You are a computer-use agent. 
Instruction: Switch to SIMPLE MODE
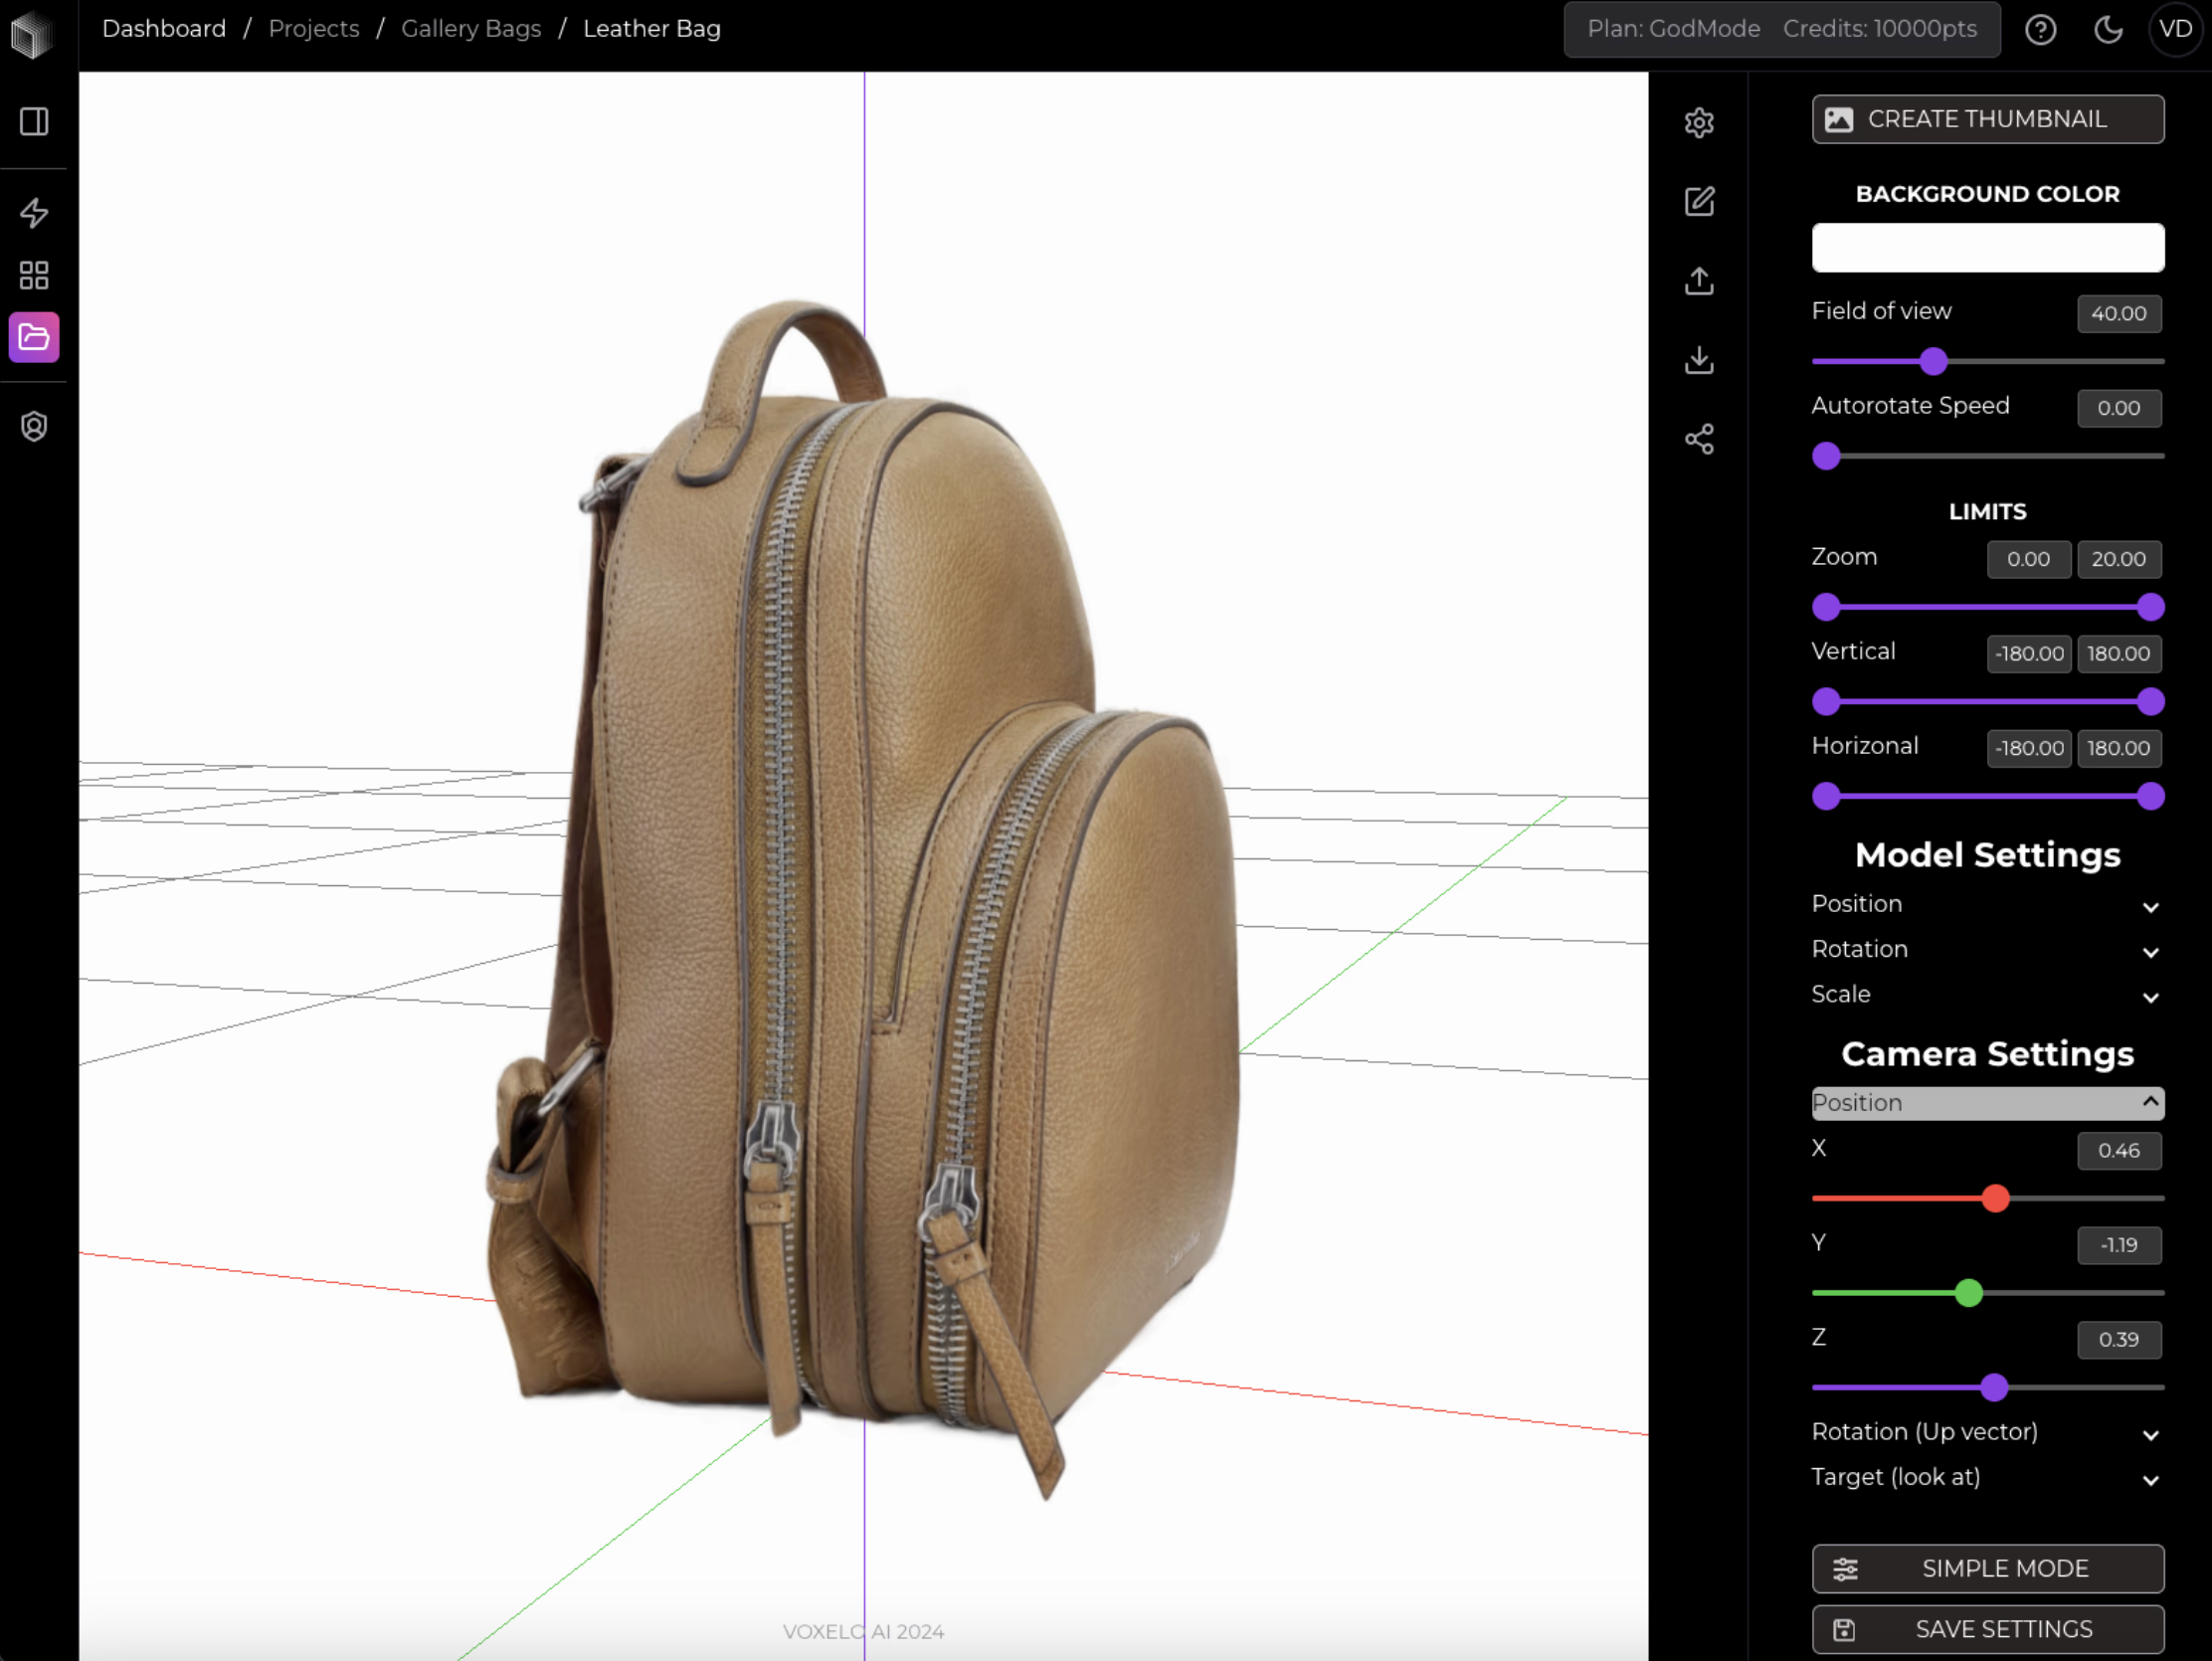pyautogui.click(x=1987, y=1568)
